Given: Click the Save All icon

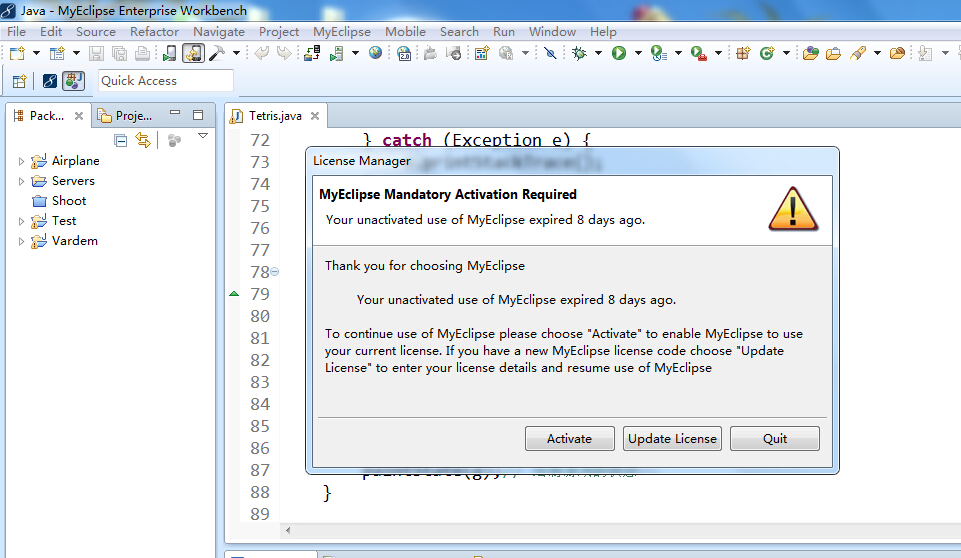Looking at the screenshot, I should tap(120, 53).
